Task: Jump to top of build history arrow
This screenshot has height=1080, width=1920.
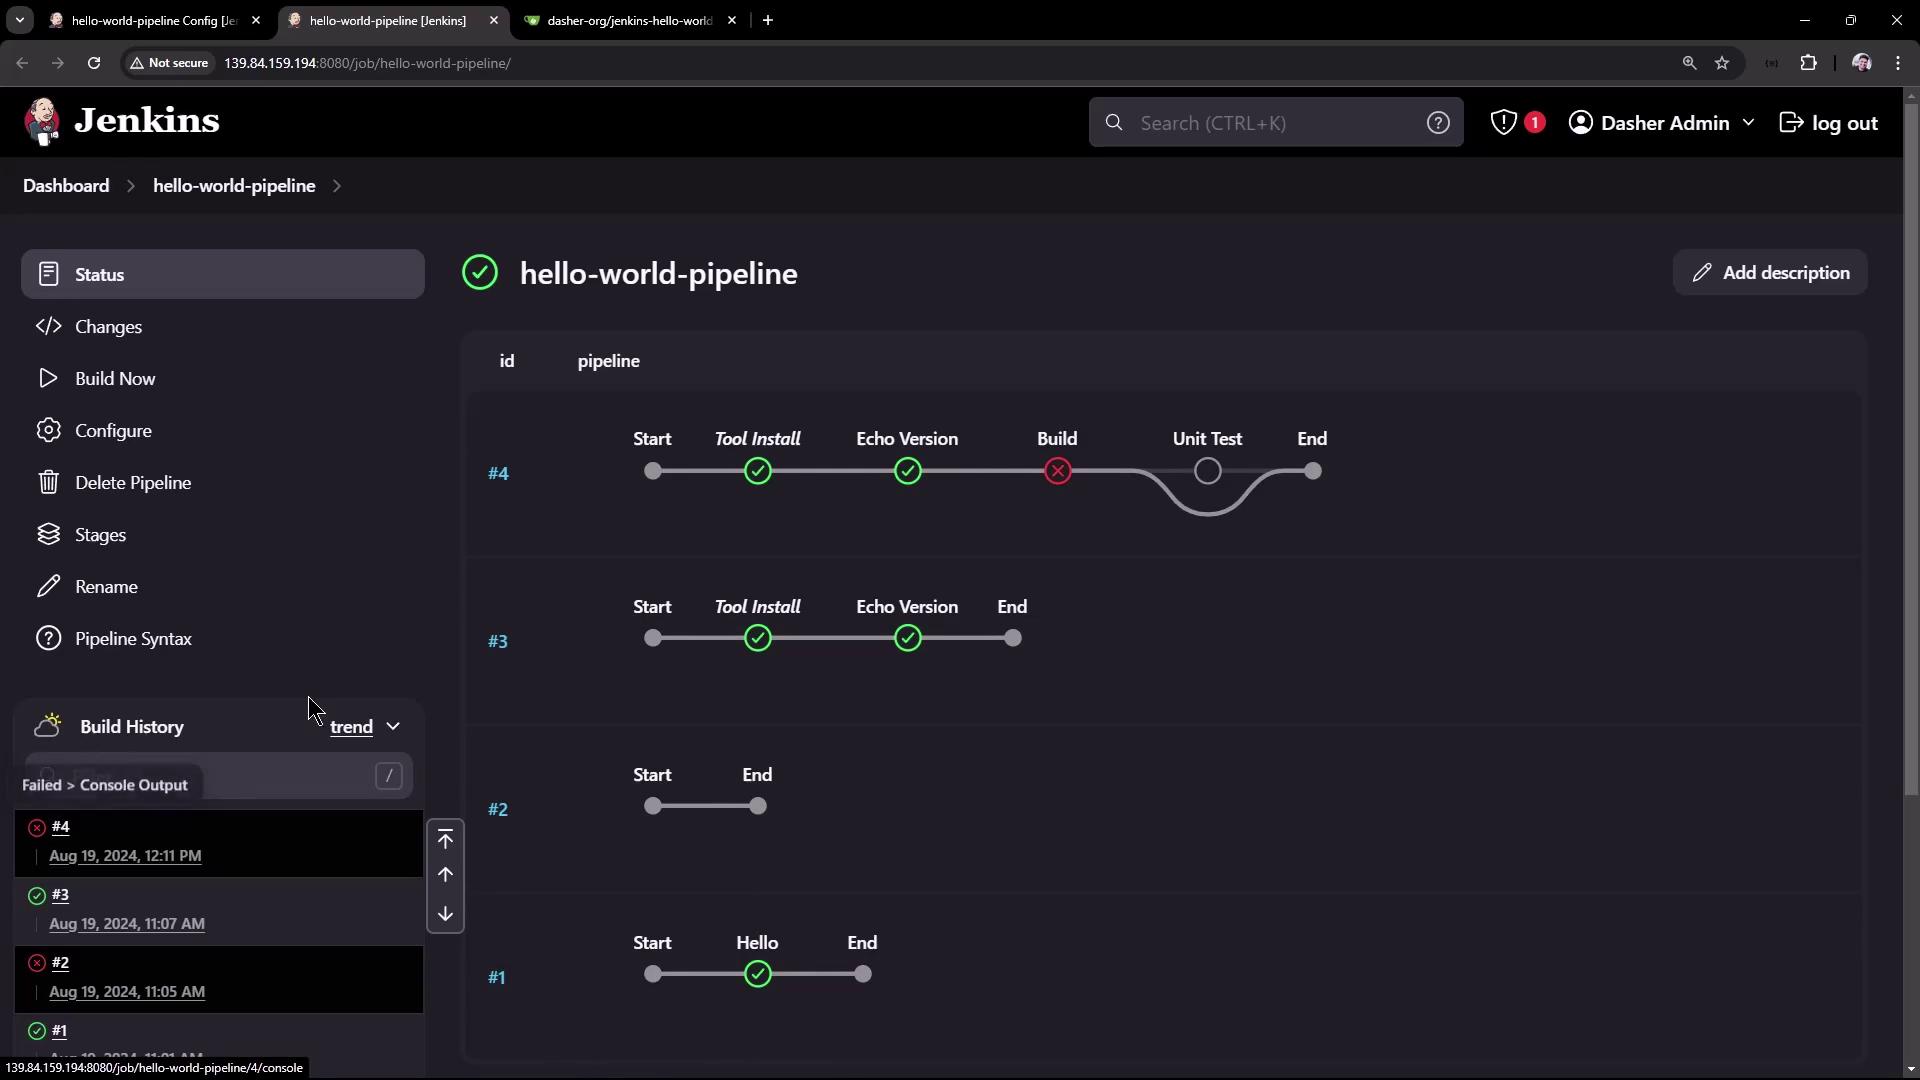Action: (x=445, y=839)
